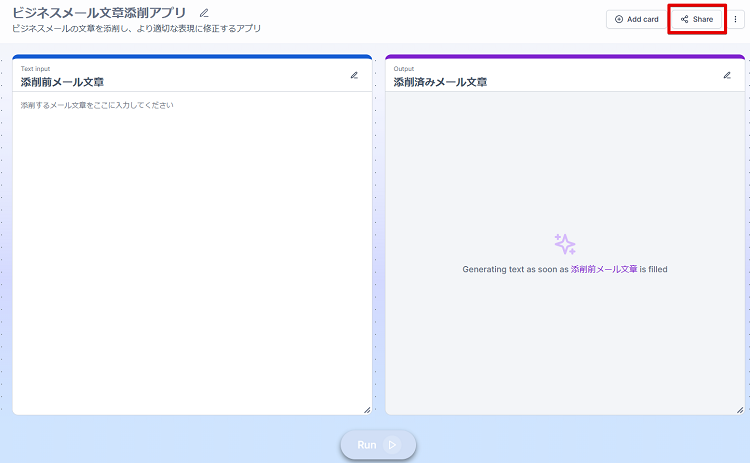This screenshot has width=750, height=463.
Task: Click the app description subtitle text
Action: coord(136,29)
